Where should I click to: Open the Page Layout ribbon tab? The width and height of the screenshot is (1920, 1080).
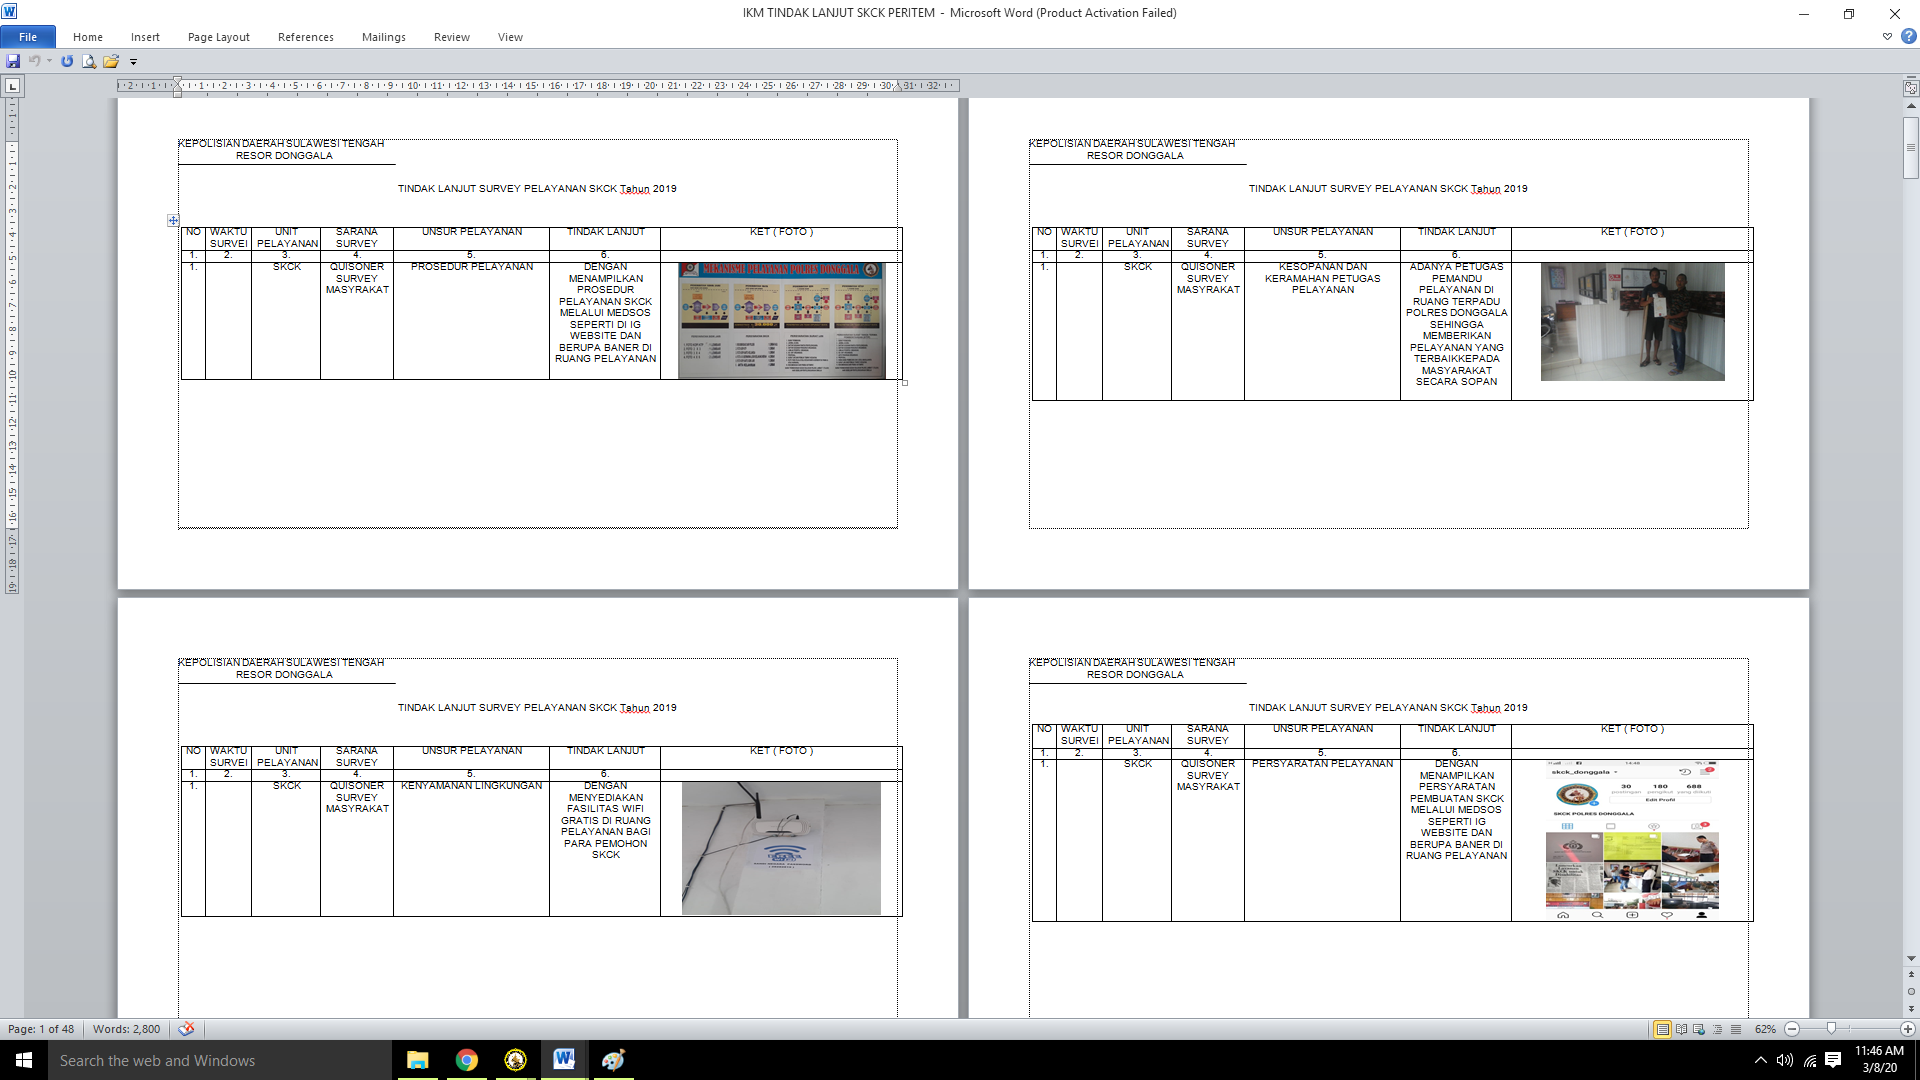(218, 37)
